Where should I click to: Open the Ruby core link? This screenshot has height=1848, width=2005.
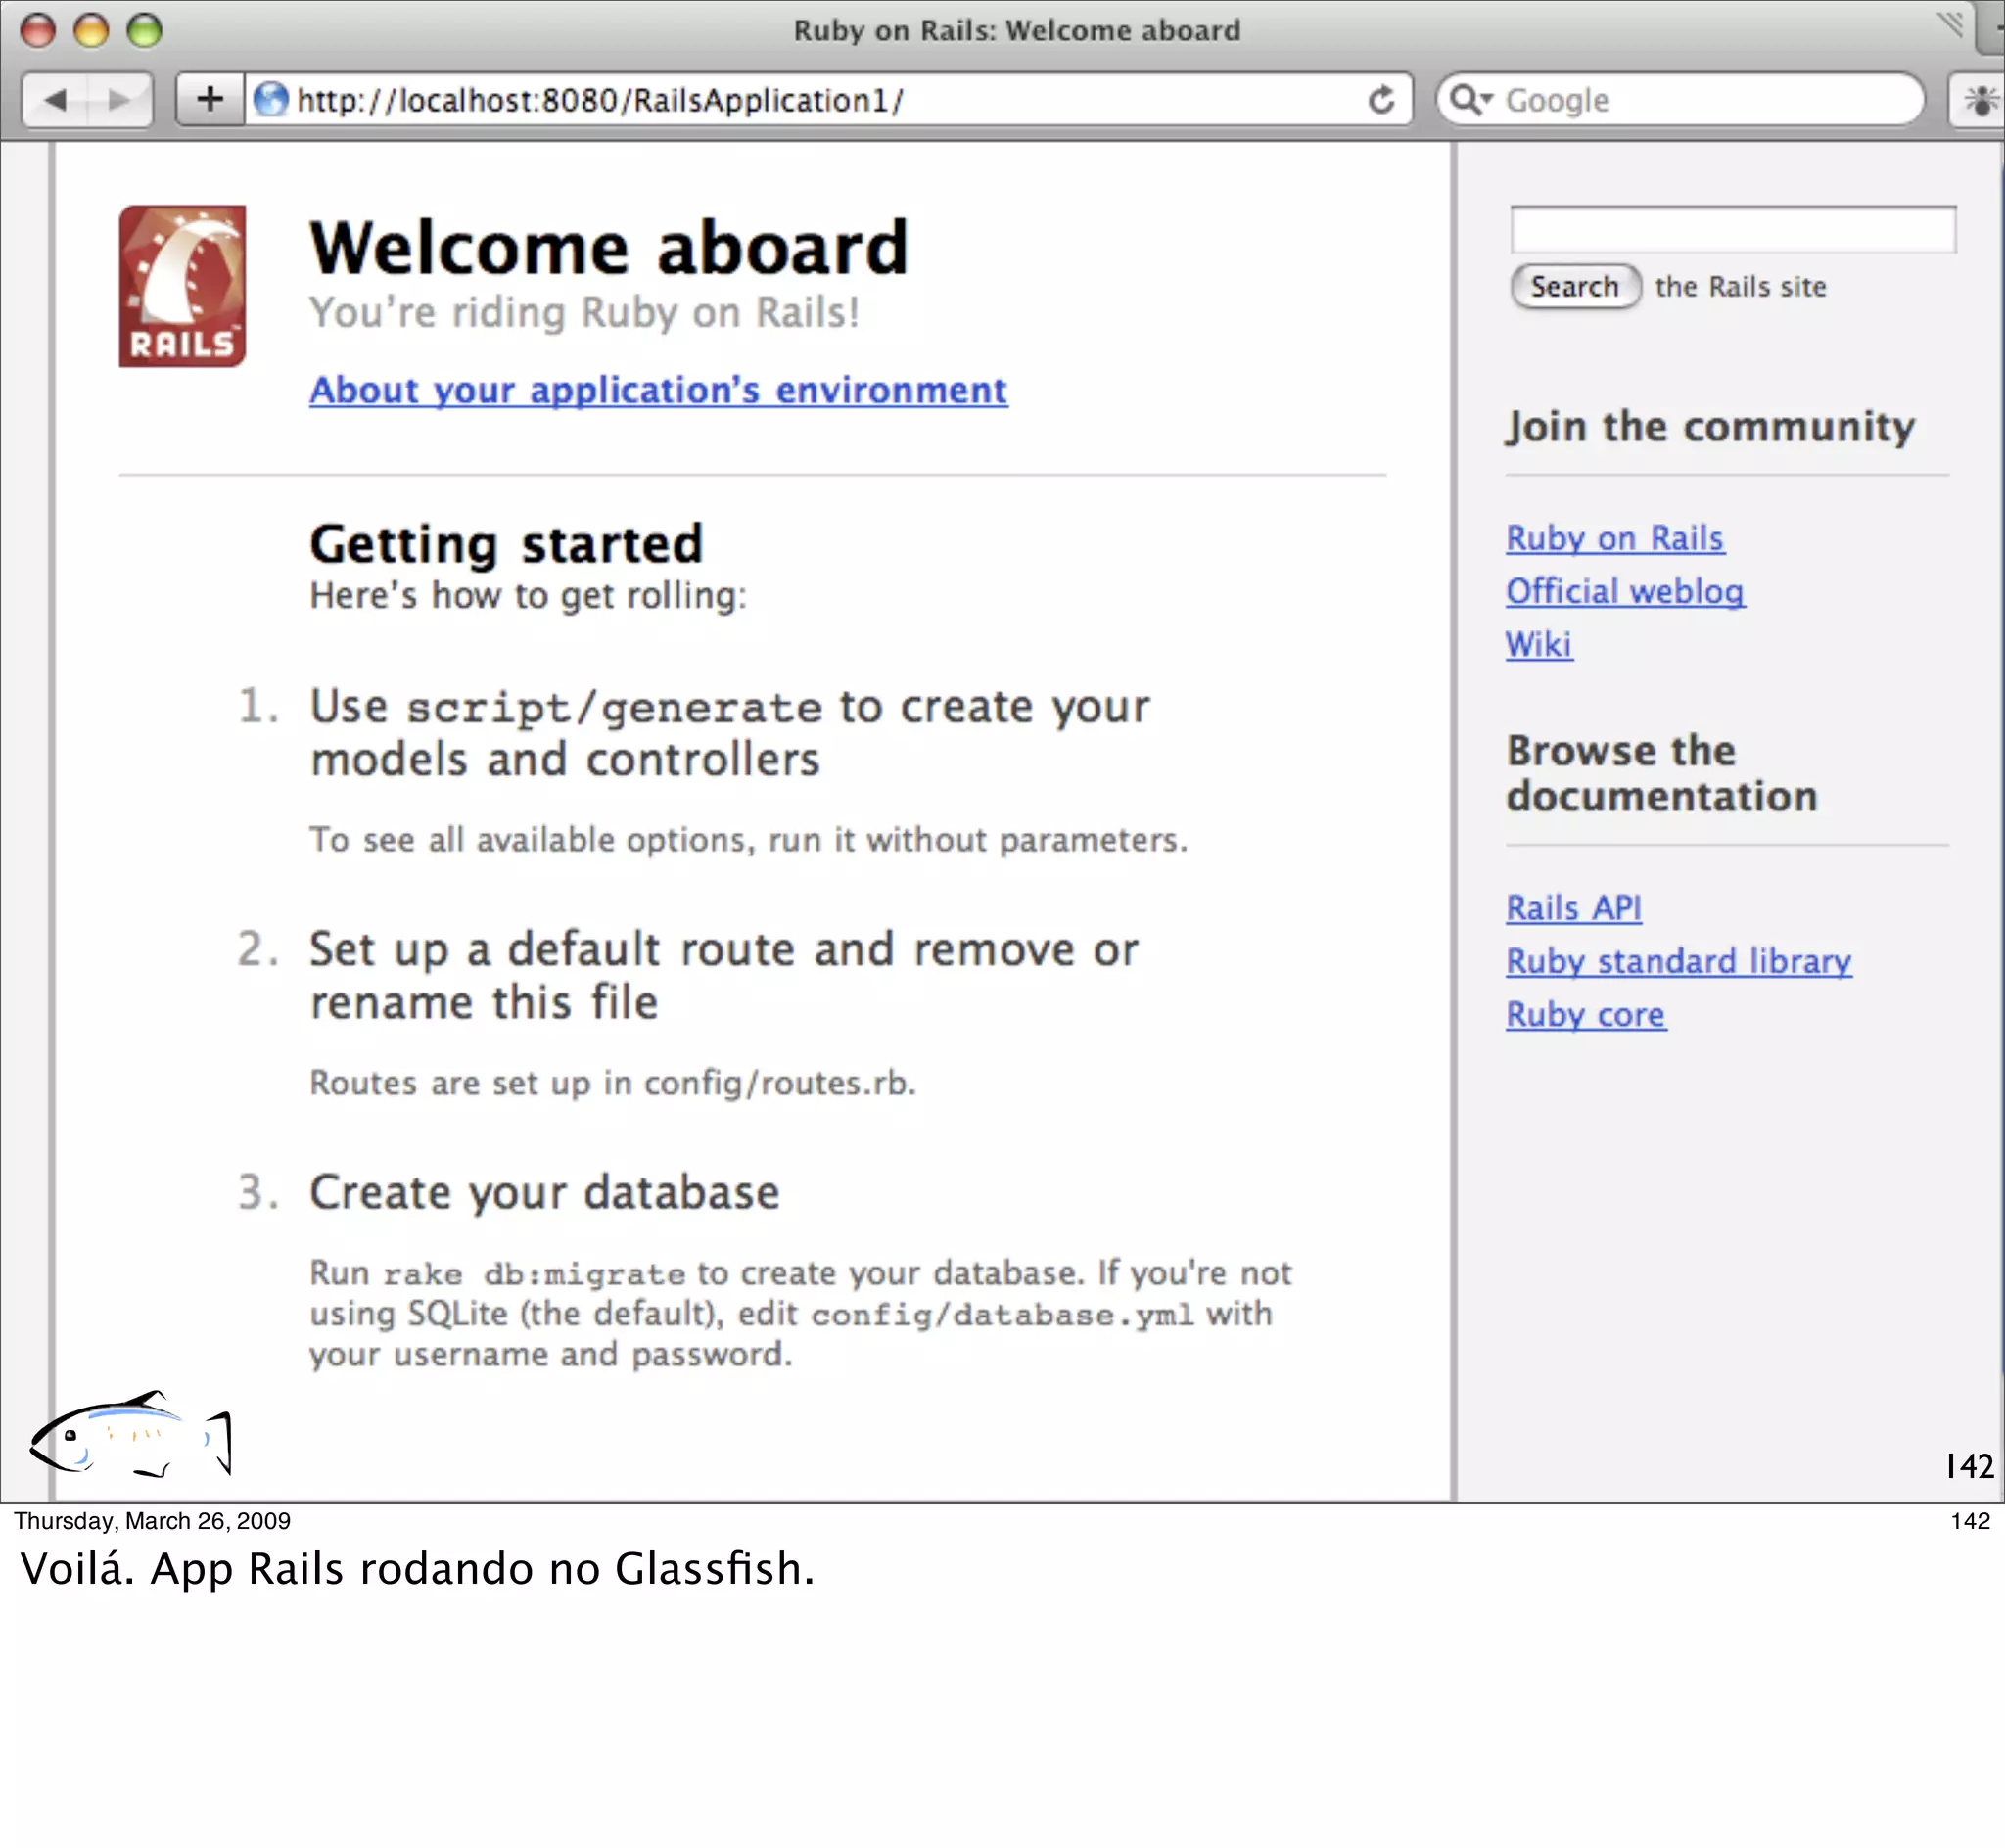(1585, 1014)
